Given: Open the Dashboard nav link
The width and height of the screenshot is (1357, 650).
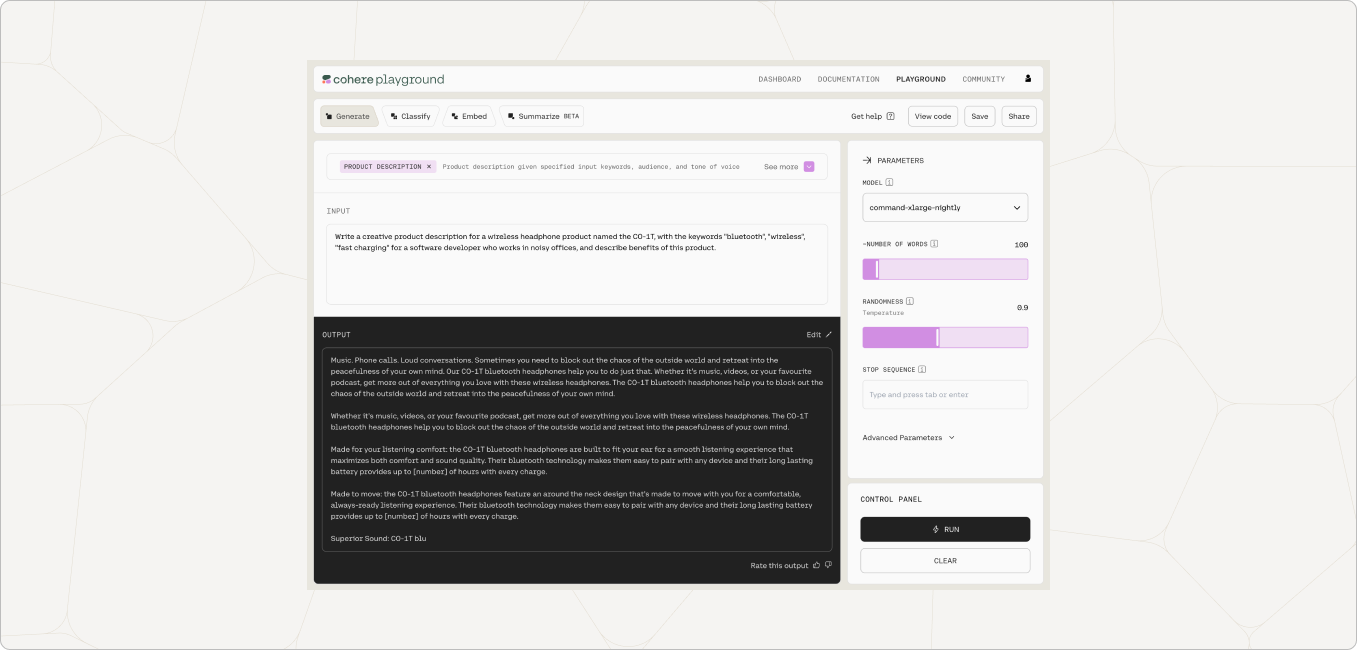Looking at the screenshot, I should (780, 79).
